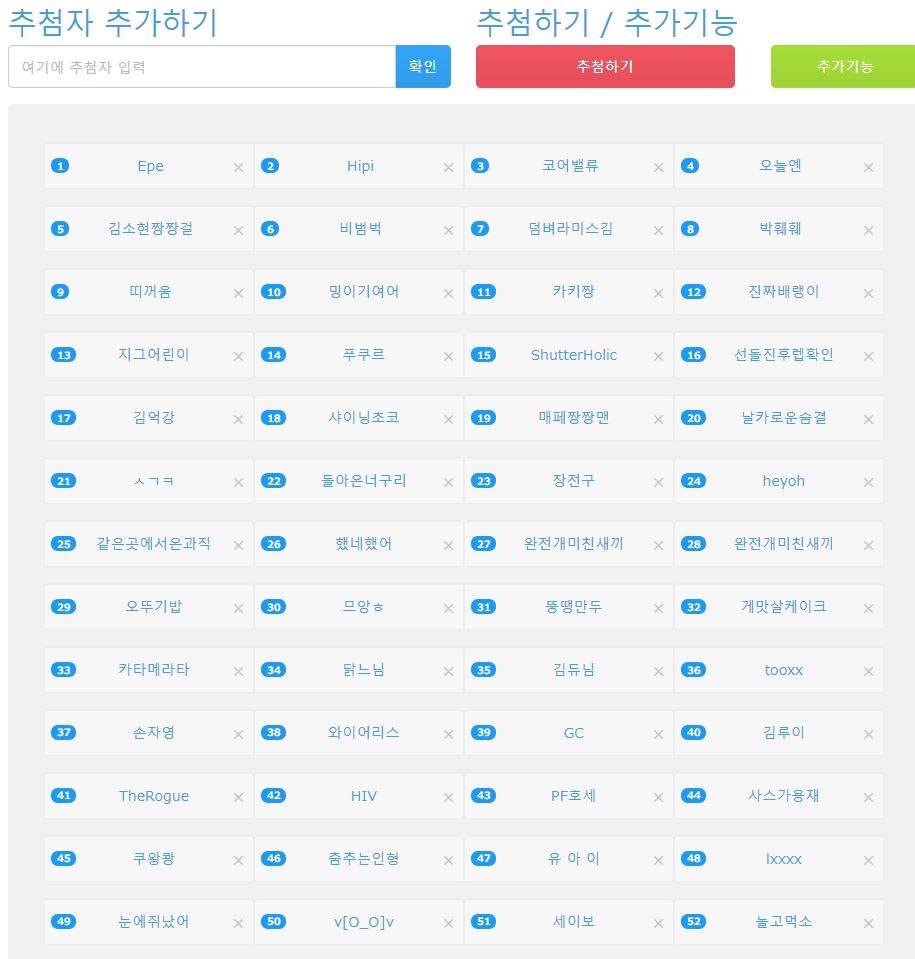This screenshot has height=959, width=915.
Task: Click the number 39 badge beside GC
Action: [x=483, y=733]
